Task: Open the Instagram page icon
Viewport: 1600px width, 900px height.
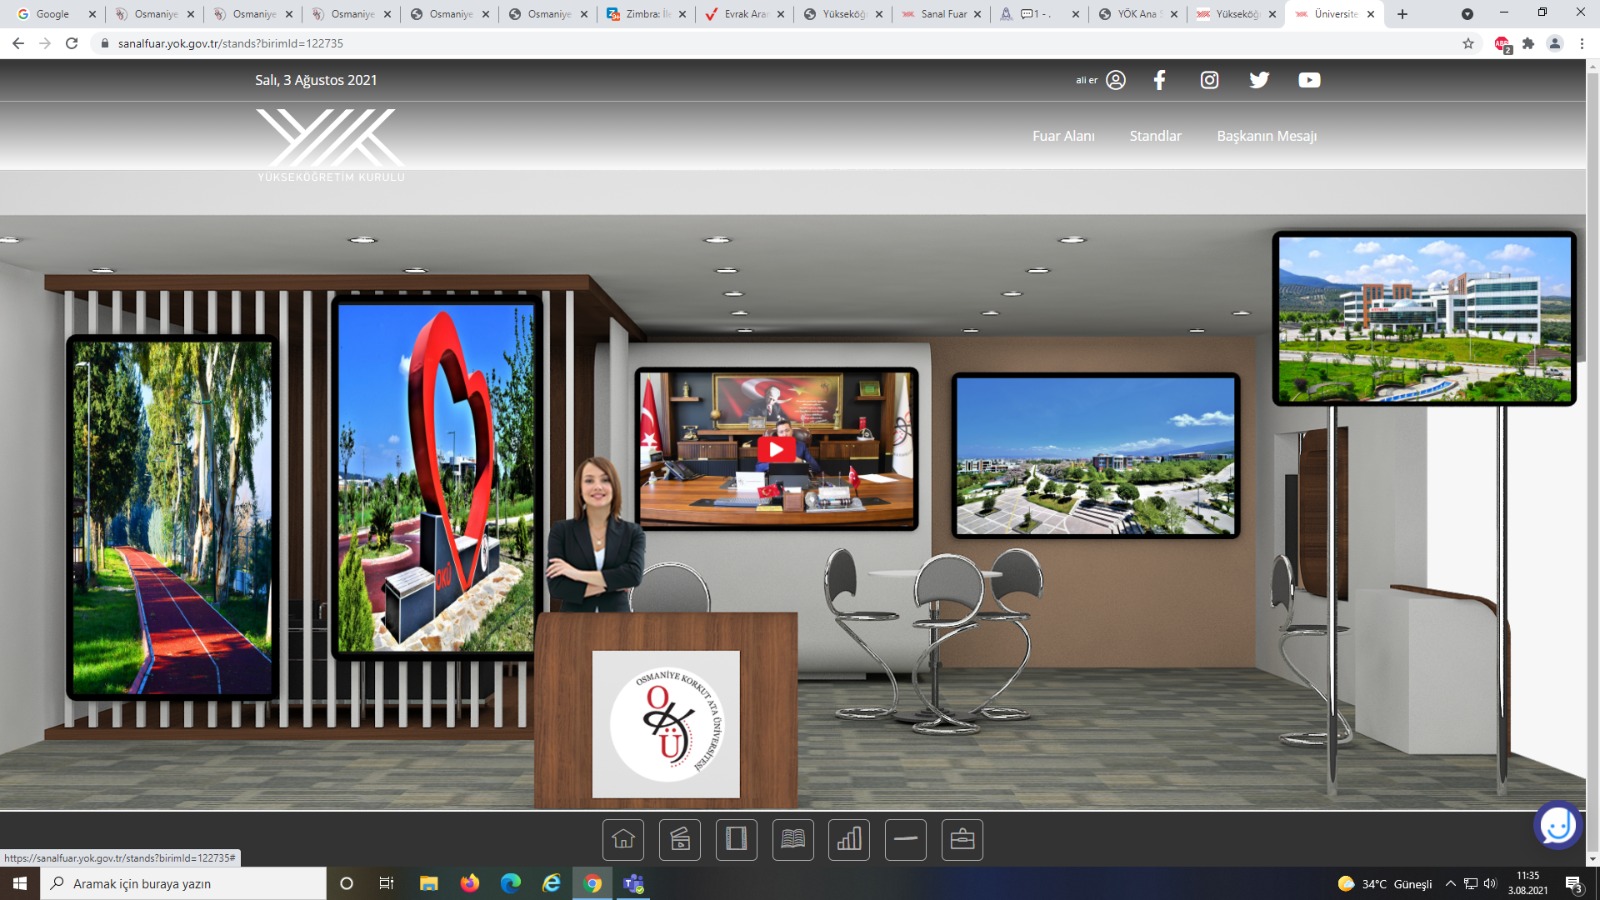Action: tap(1210, 80)
